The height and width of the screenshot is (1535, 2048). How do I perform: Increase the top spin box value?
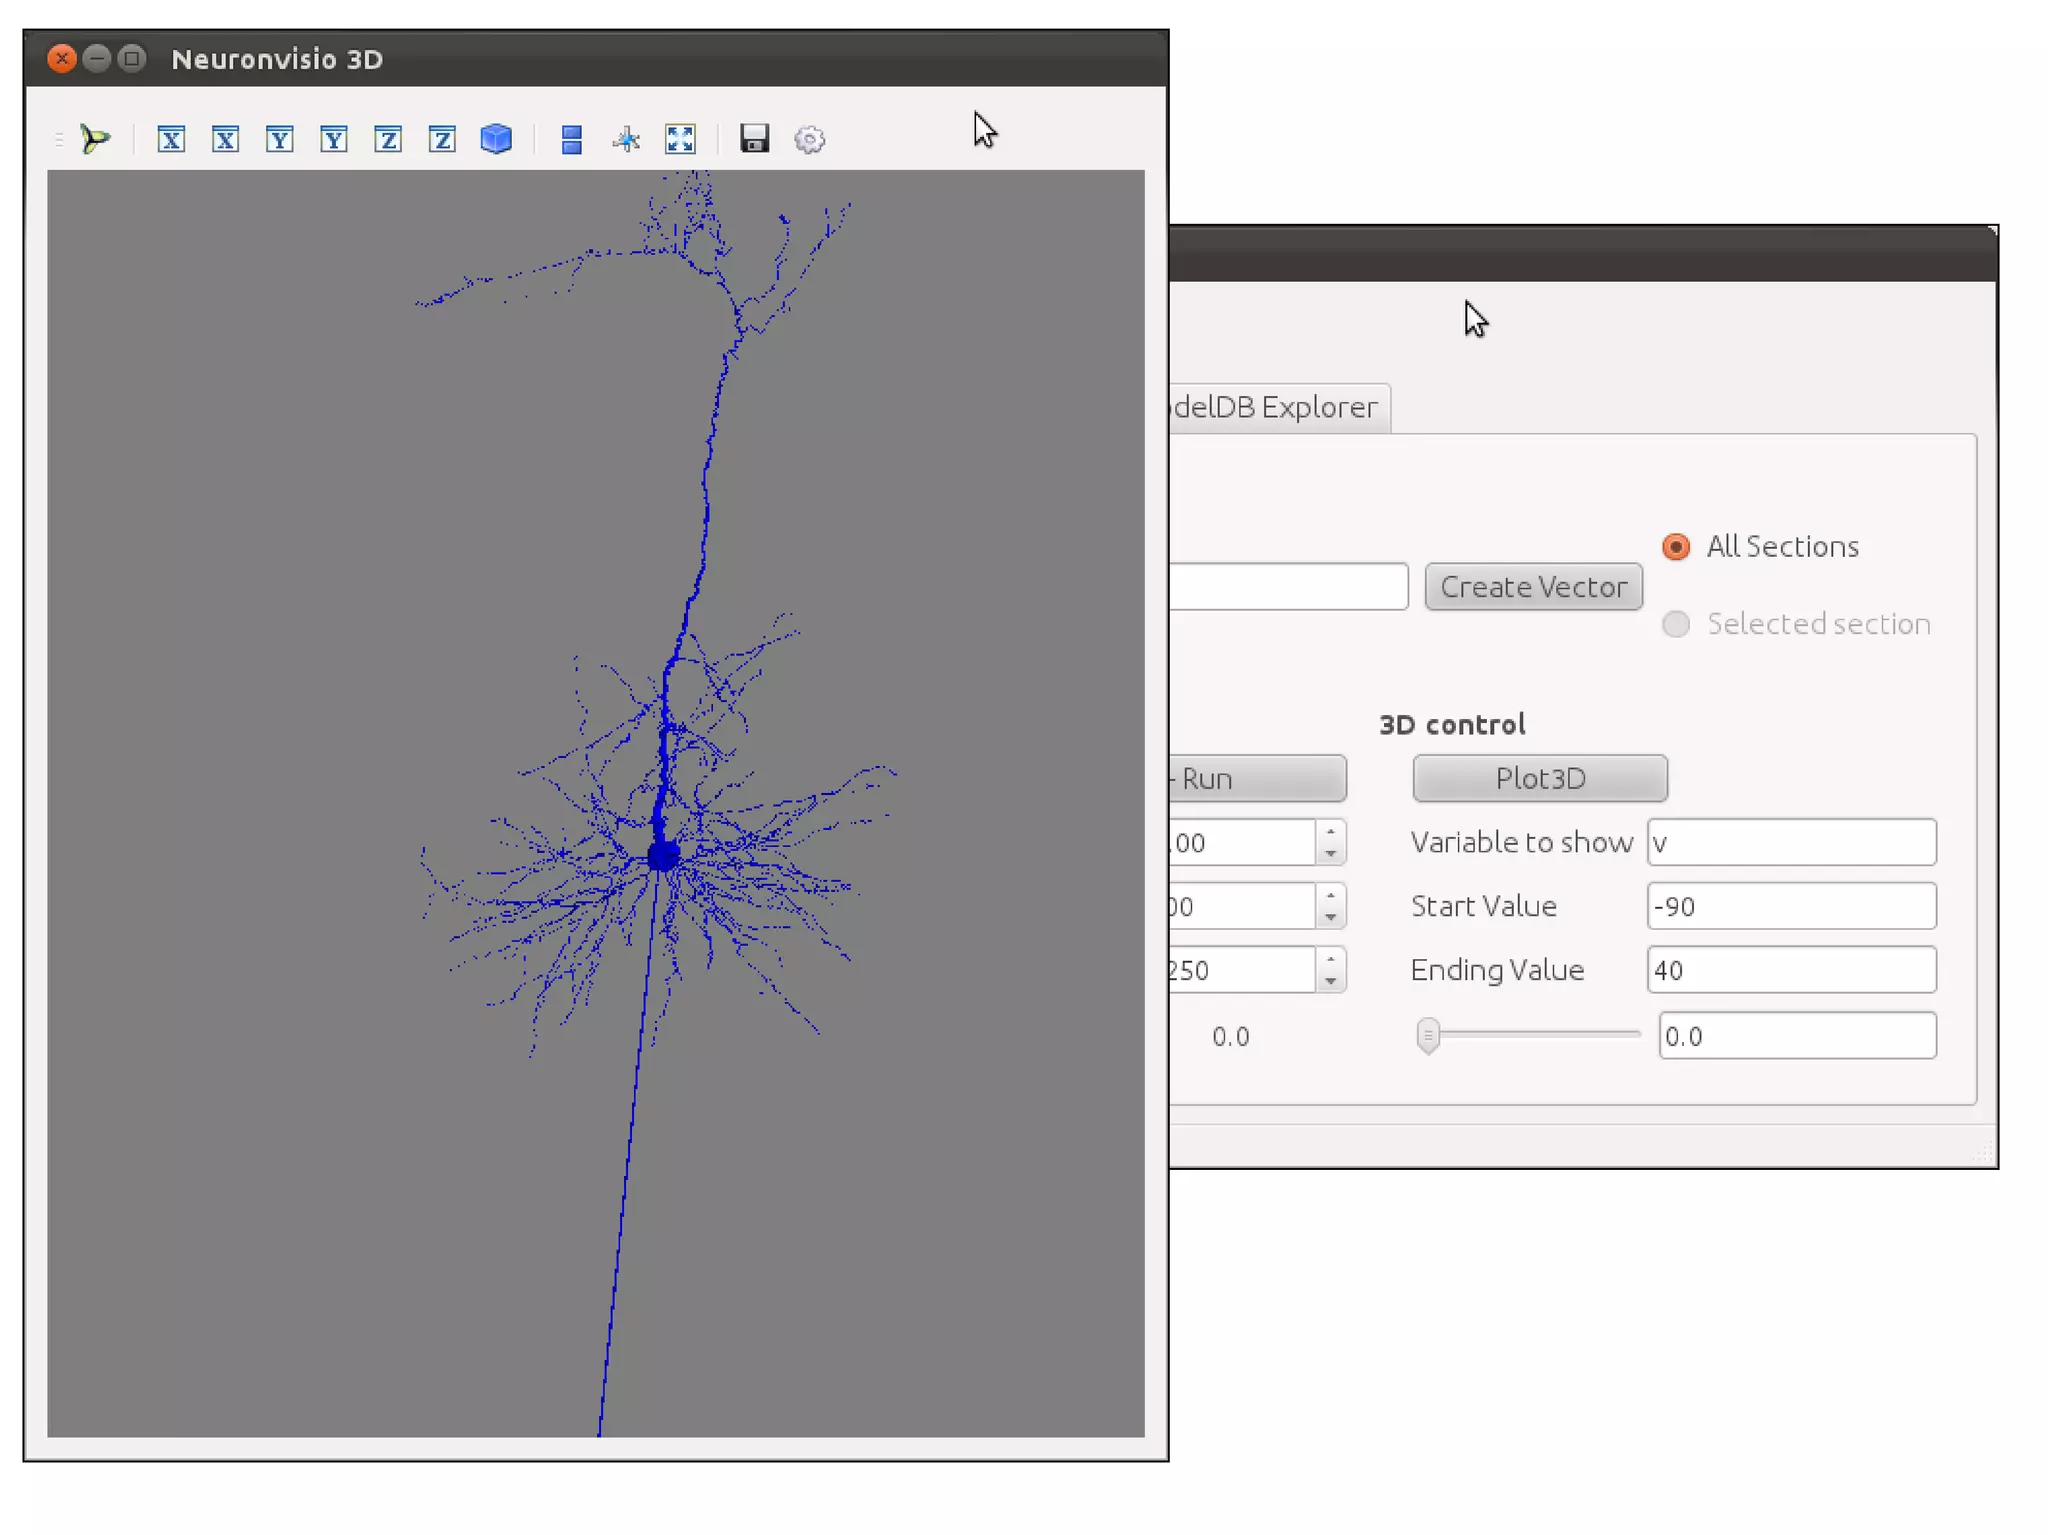pos(1330,831)
